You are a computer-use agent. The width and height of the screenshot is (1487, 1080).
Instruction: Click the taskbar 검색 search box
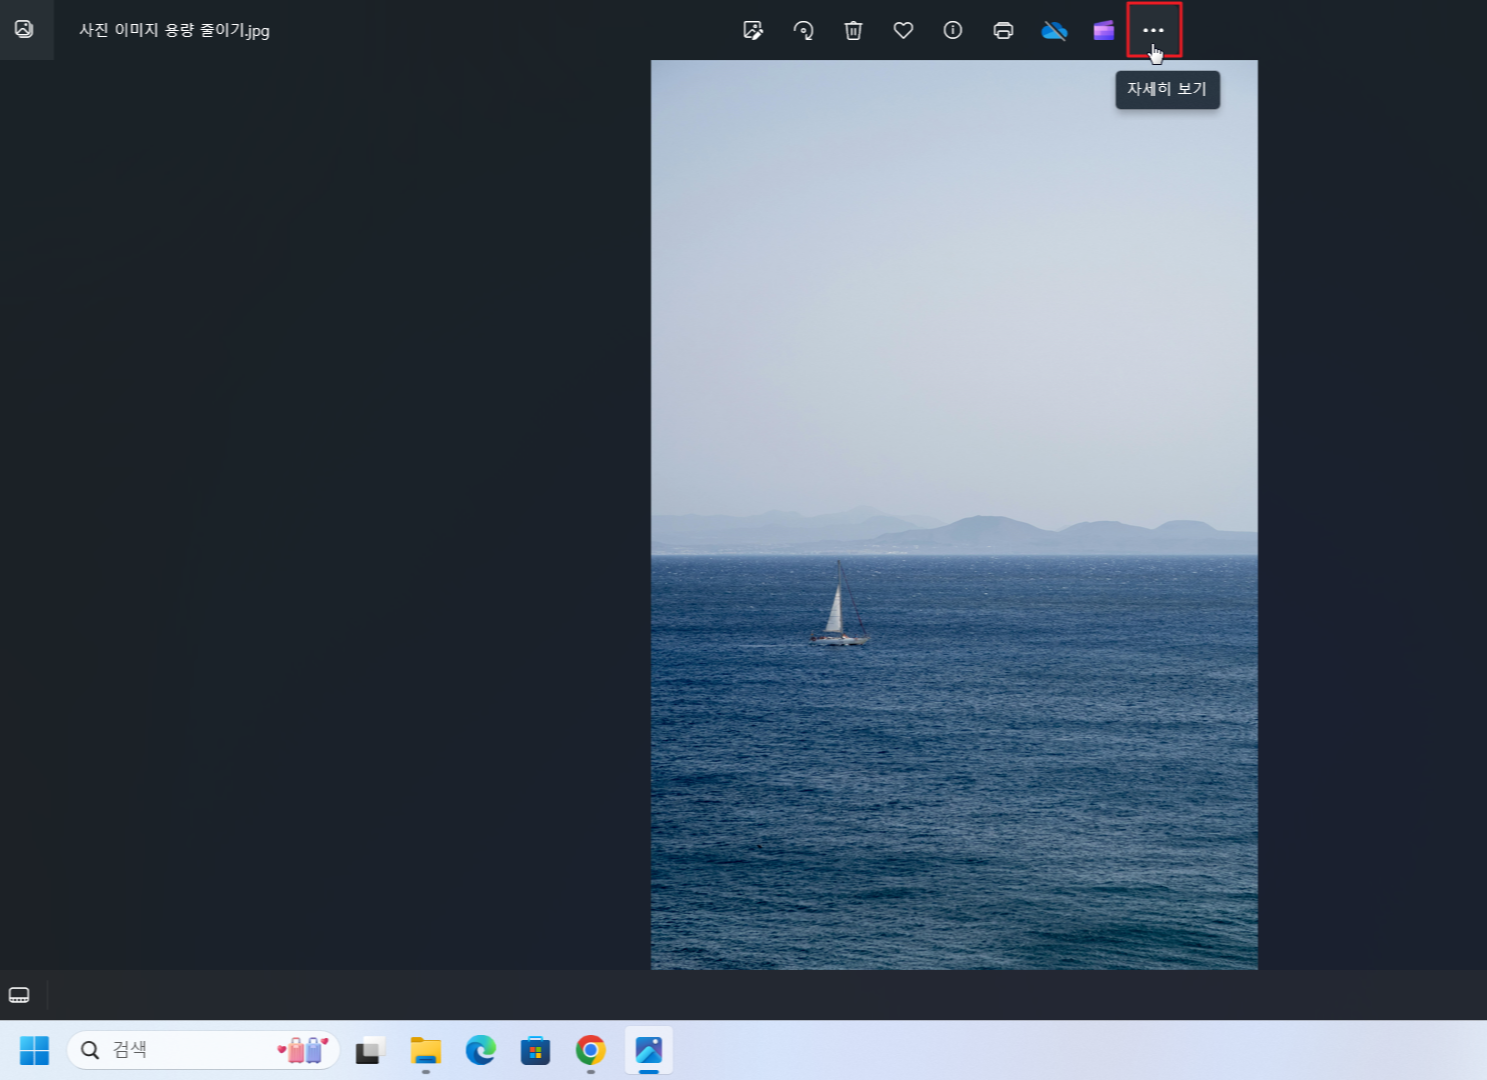203,1050
